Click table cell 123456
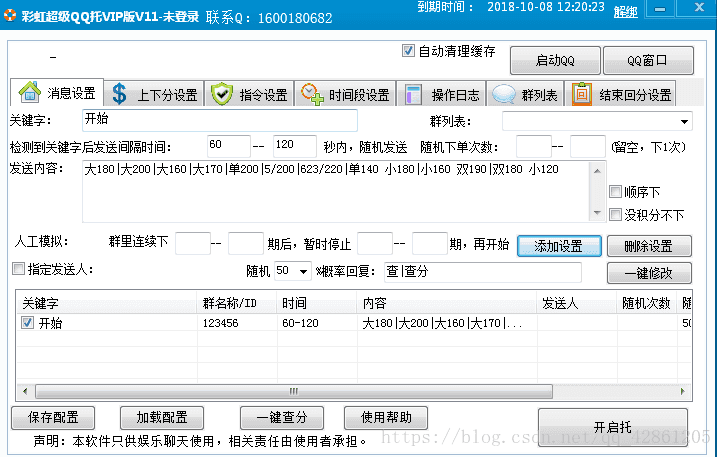 click(x=237, y=323)
